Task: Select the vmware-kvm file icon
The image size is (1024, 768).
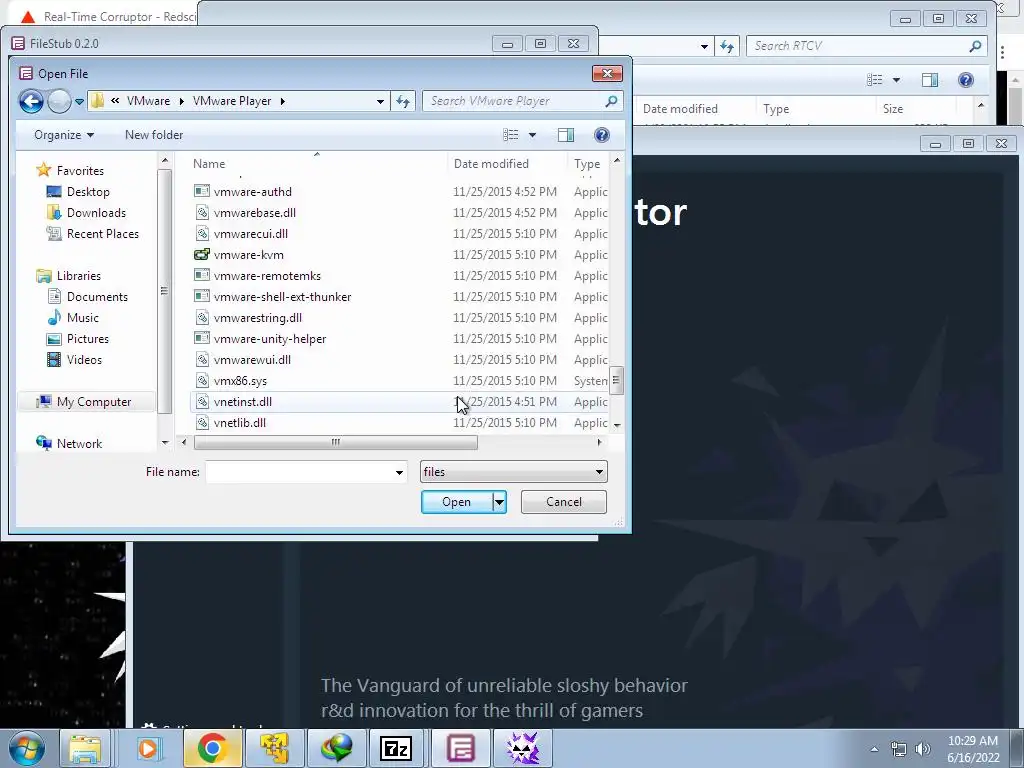Action: point(202,255)
